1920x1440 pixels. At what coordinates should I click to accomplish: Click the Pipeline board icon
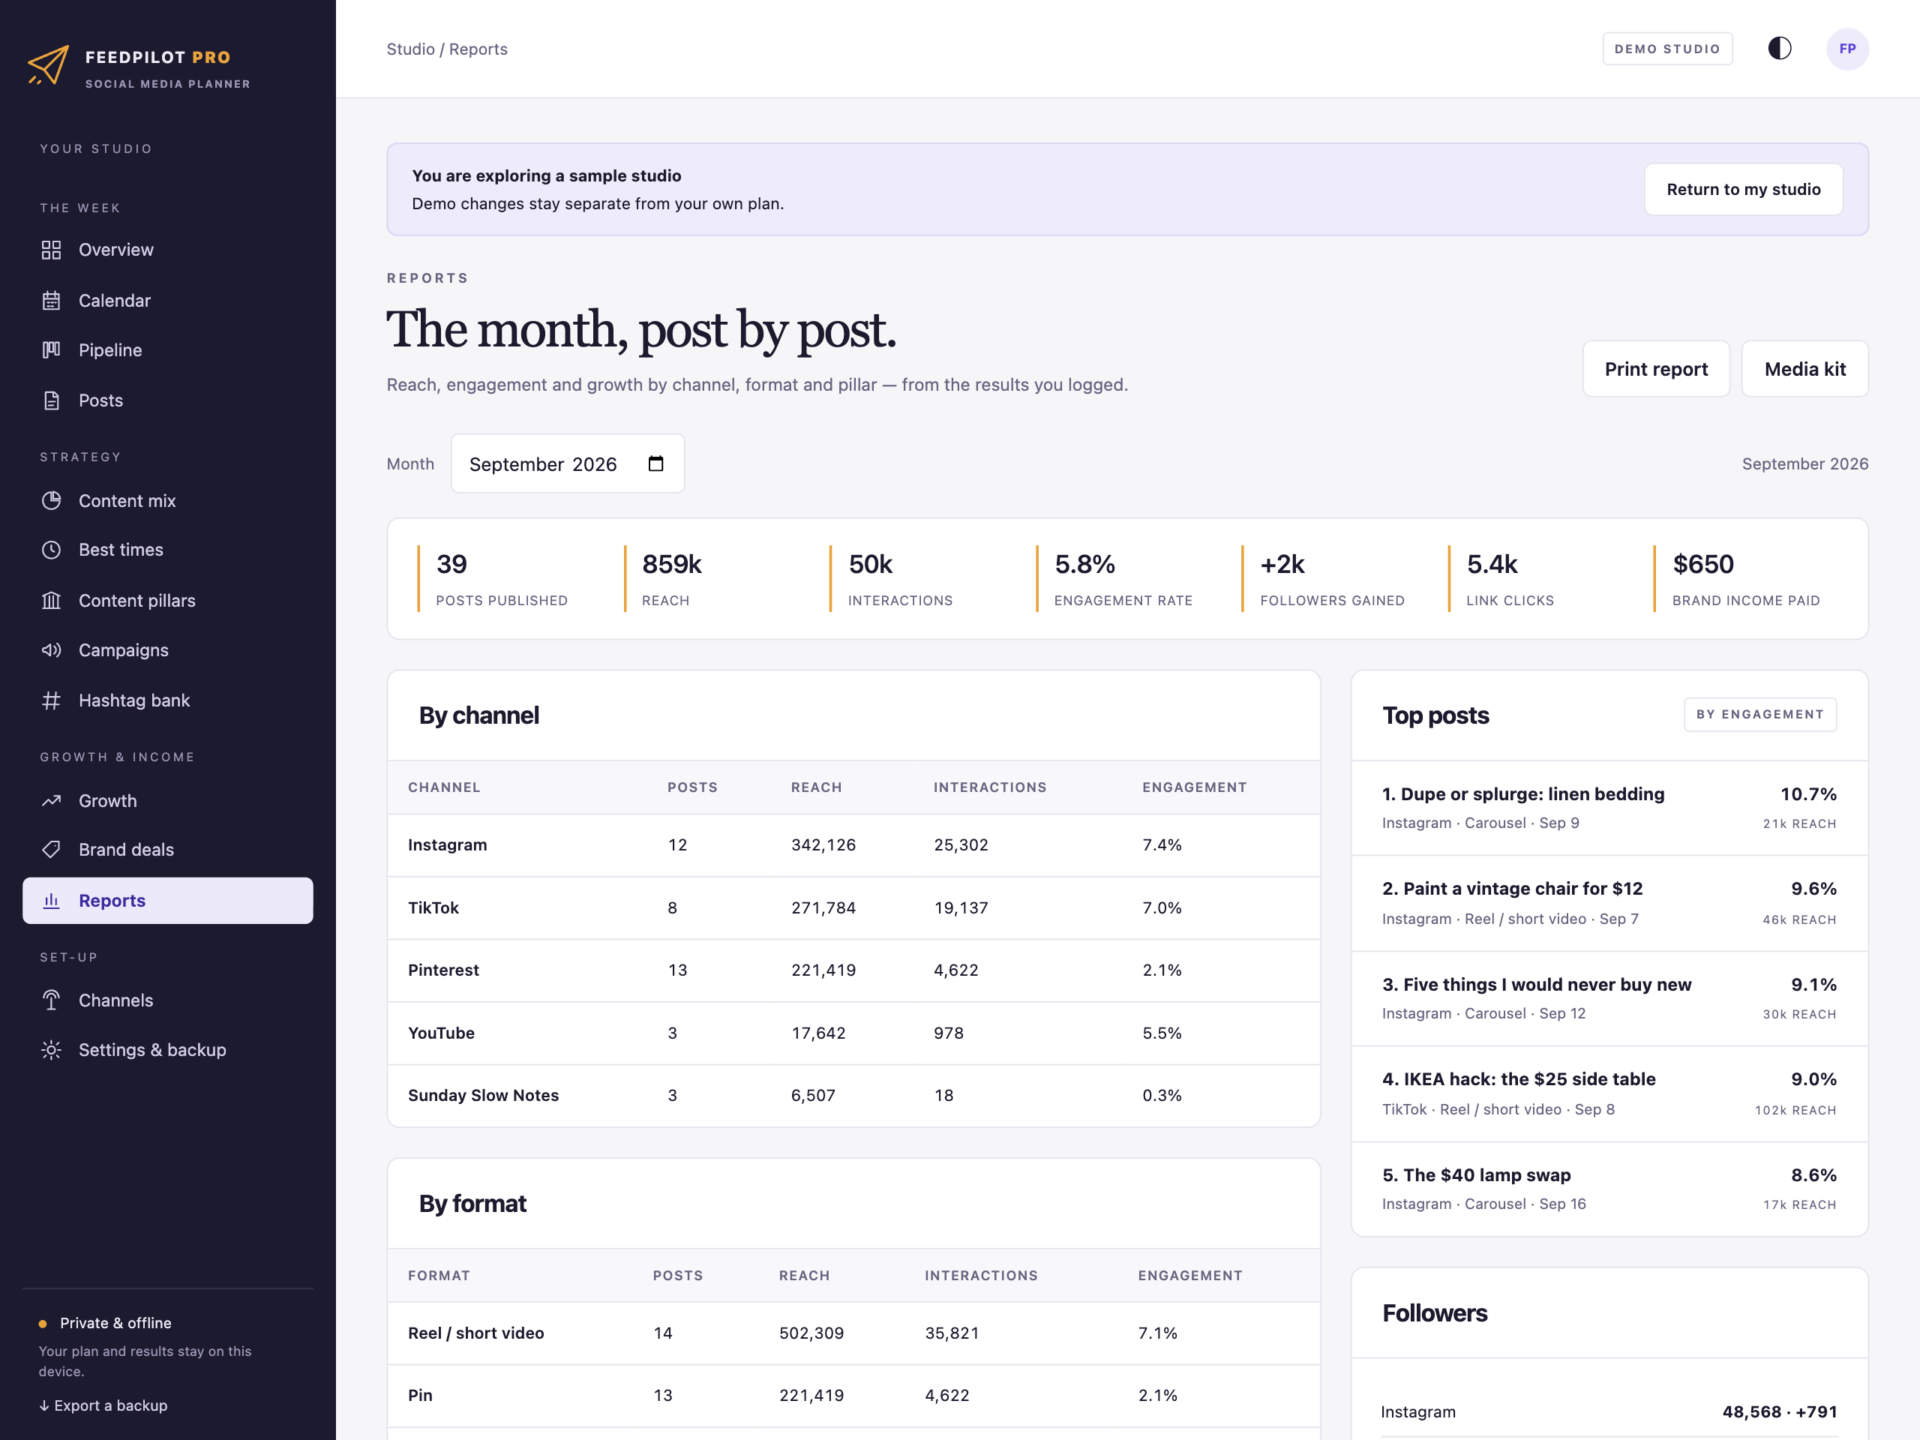51,350
